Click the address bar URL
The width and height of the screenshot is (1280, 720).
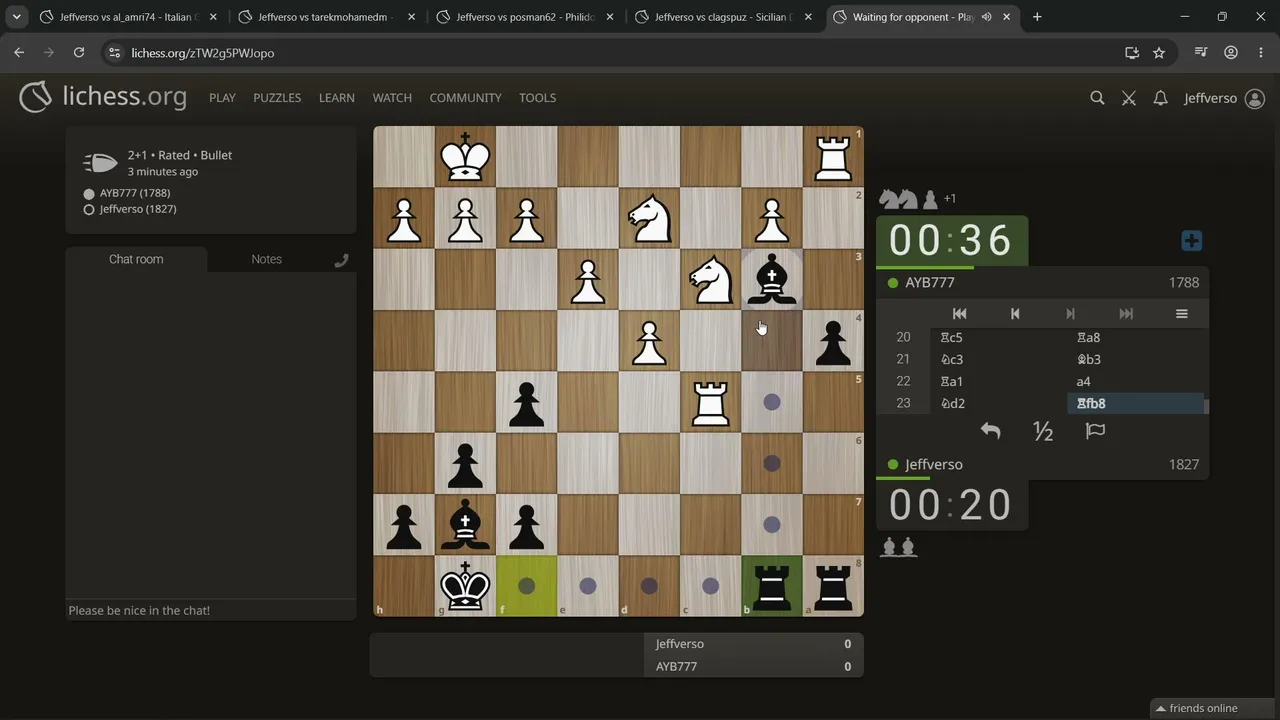coord(203,53)
